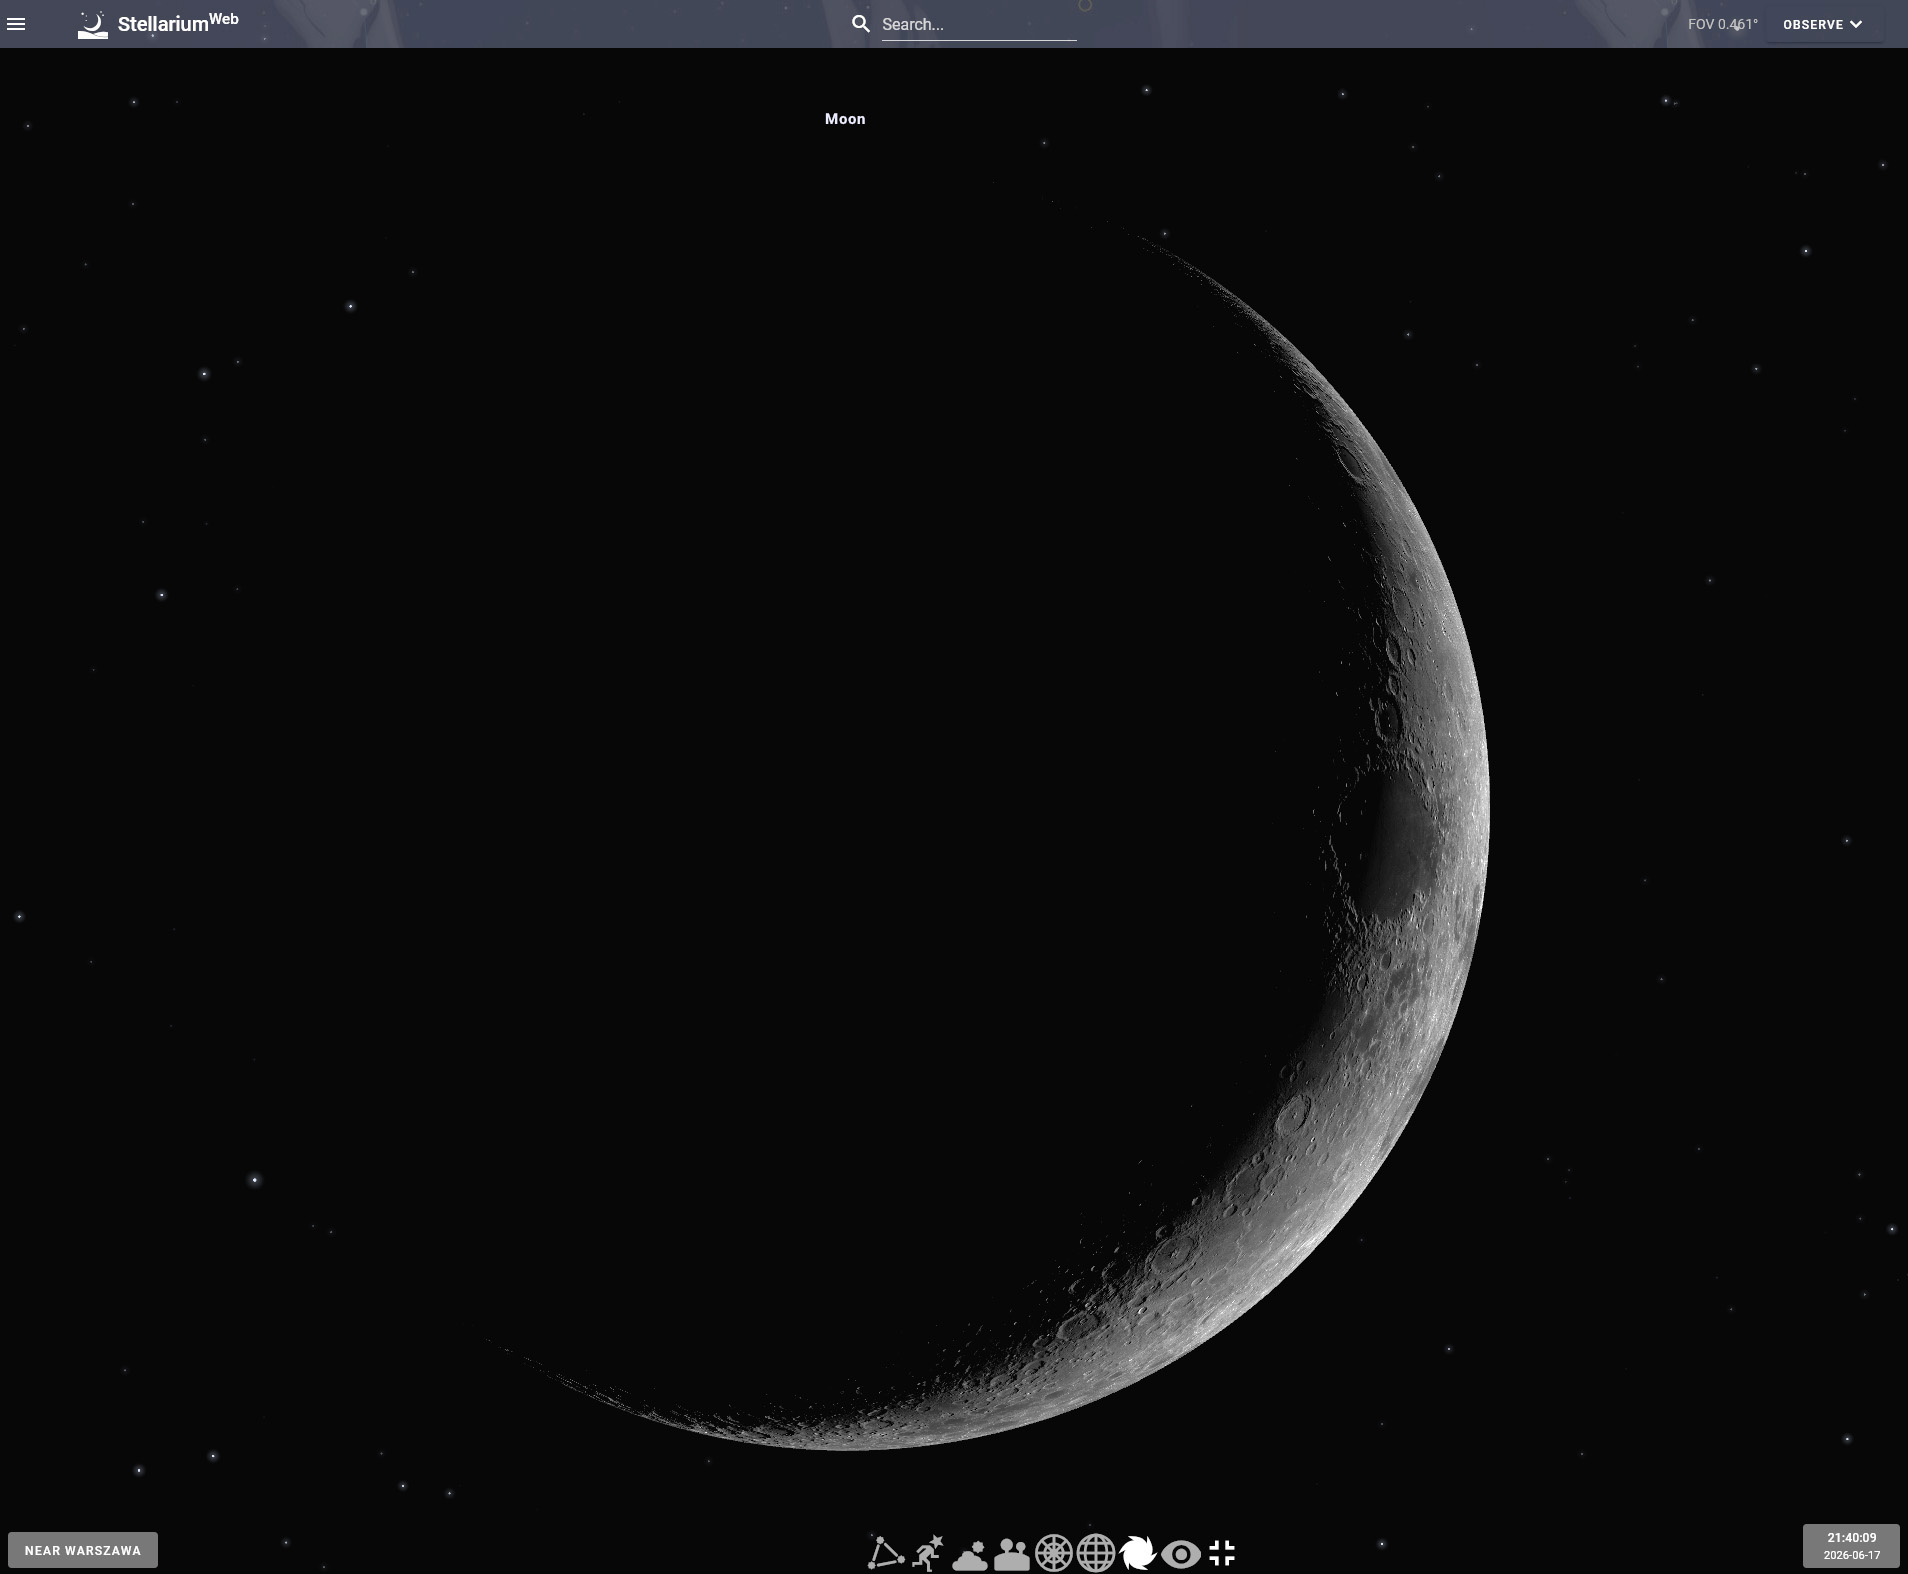Toggle deep sky objects display
The height and width of the screenshot is (1574, 1908).
1137,1554
